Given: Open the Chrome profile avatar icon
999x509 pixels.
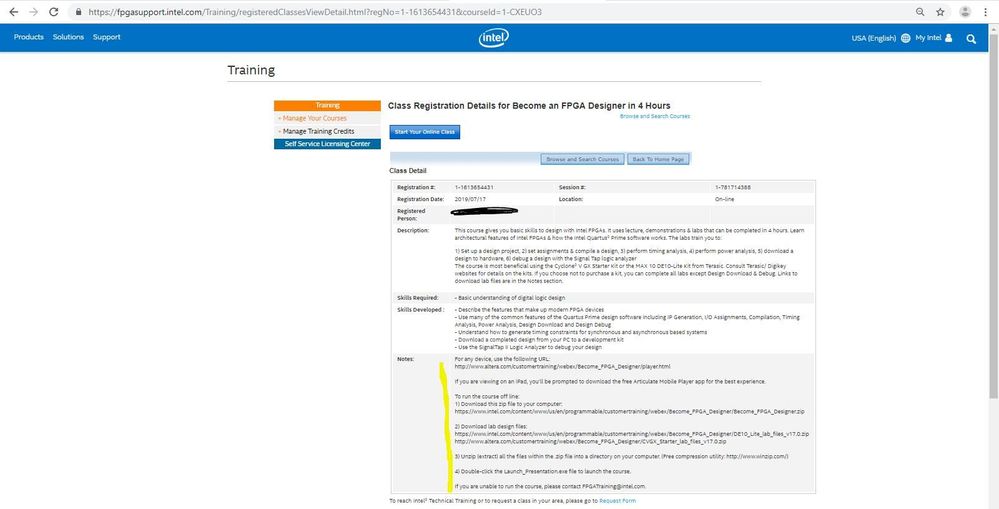Looking at the screenshot, I should click(x=965, y=12).
